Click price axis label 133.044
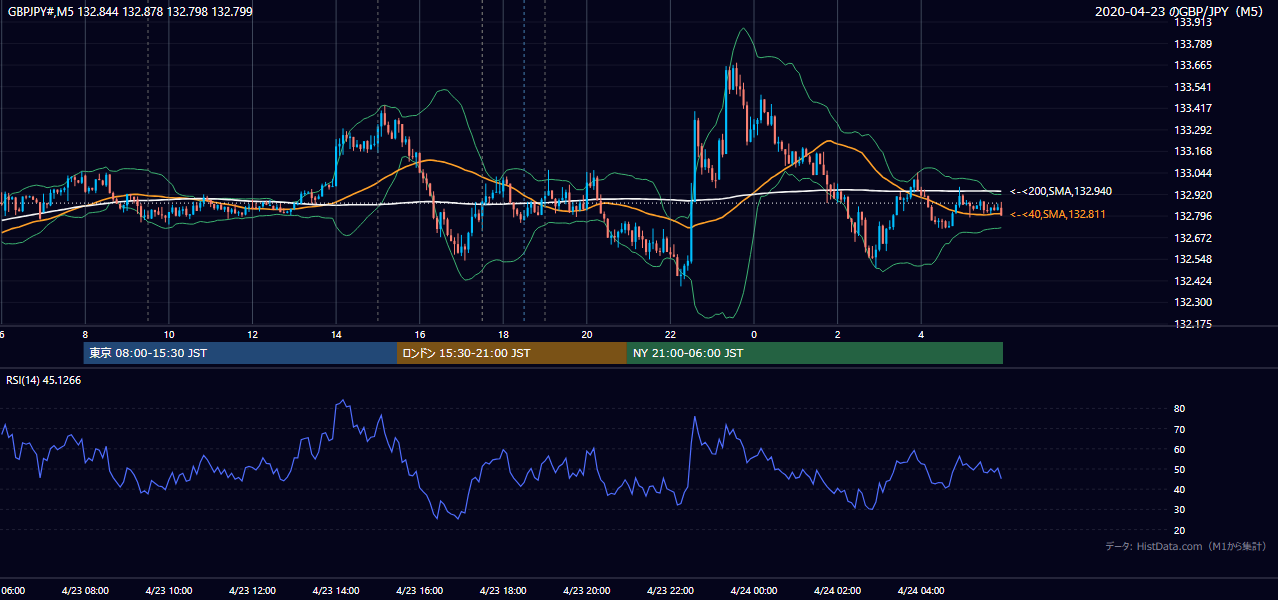The height and width of the screenshot is (600, 1278). [x=1193, y=173]
